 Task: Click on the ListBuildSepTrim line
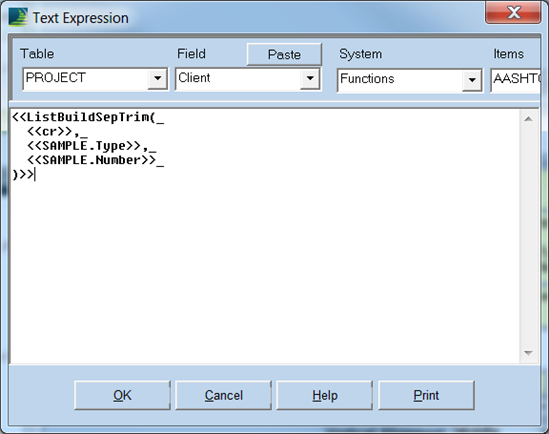[x=88, y=117]
